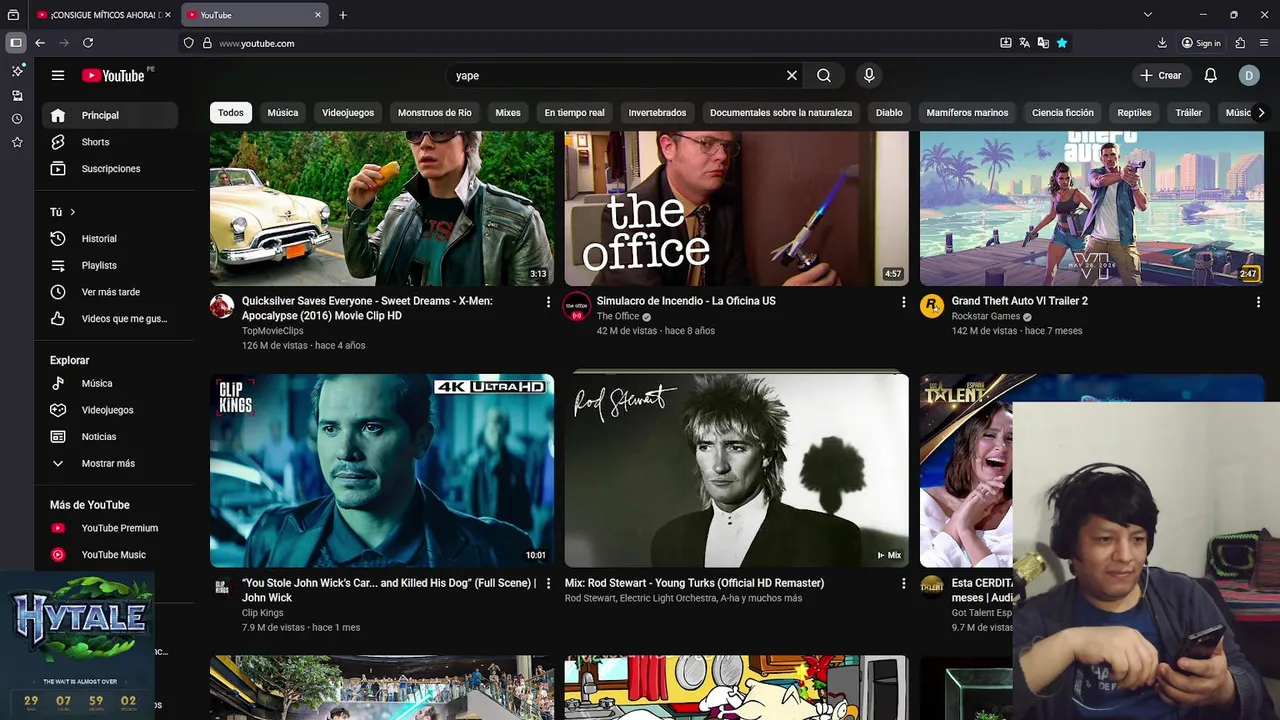This screenshot has height=720, width=1280.
Task: Open the browser application menu
Action: point(1265,43)
